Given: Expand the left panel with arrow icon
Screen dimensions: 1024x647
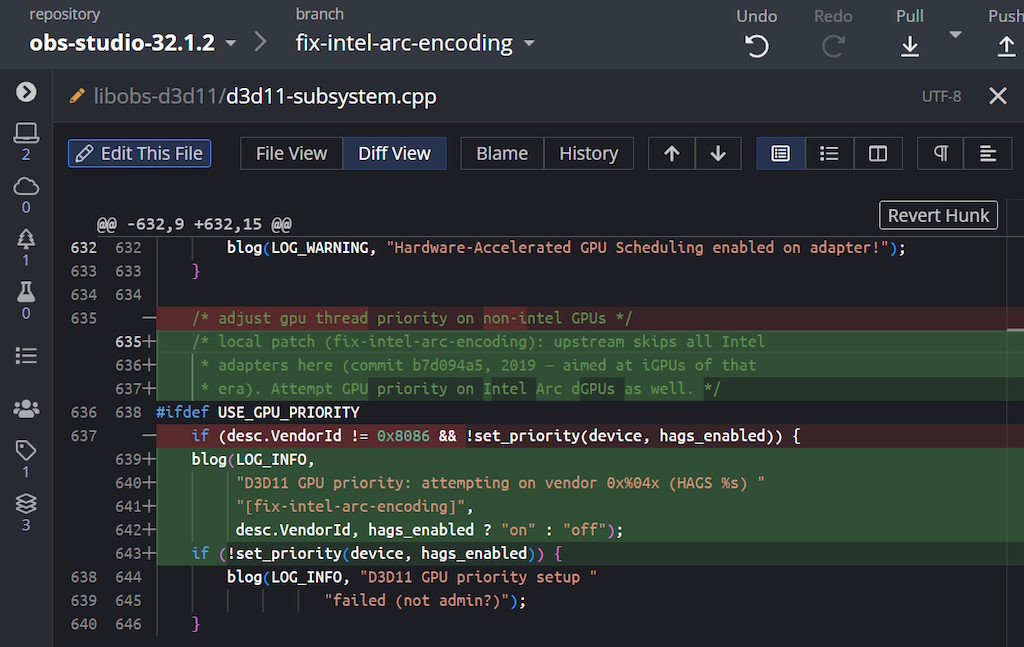Looking at the screenshot, I should 26,92.
